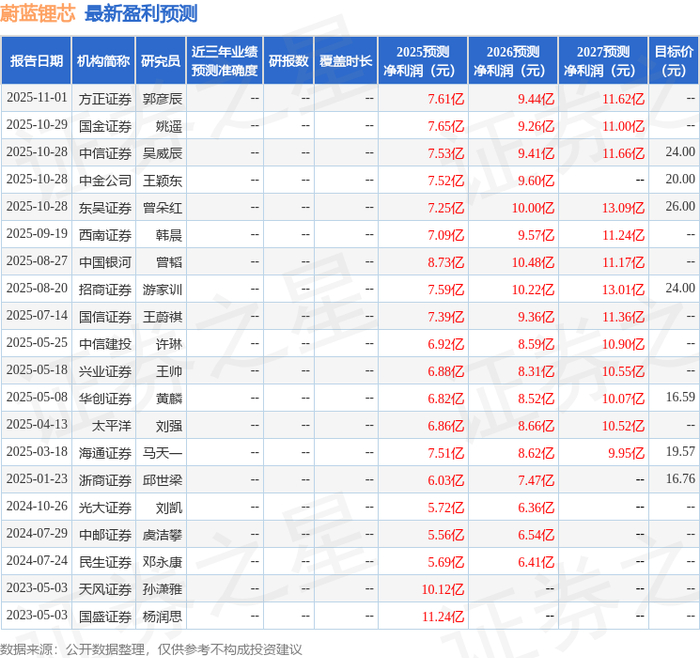Viewport: 700px width, 658px height.
Task: Select the 覆盖时长 column header
Action: tap(346, 61)
